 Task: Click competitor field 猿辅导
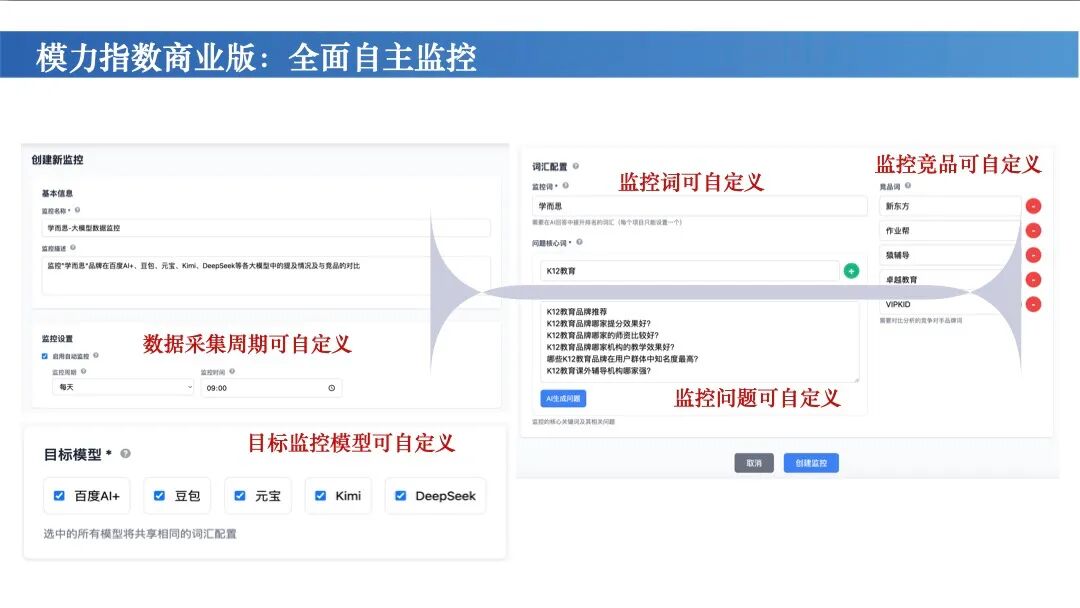pyautogui.click(x=950, y=255)
